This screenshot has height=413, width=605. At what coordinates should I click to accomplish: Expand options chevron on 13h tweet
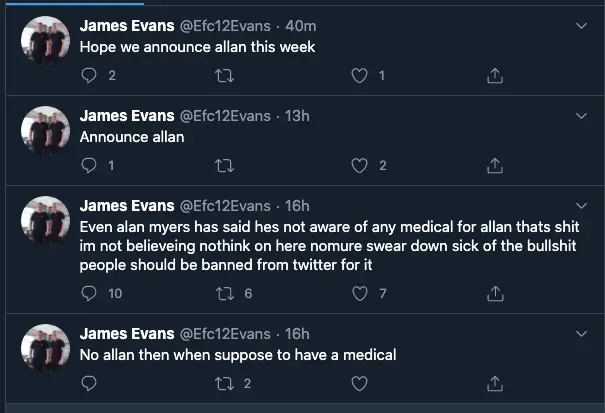tap(582, 117)
